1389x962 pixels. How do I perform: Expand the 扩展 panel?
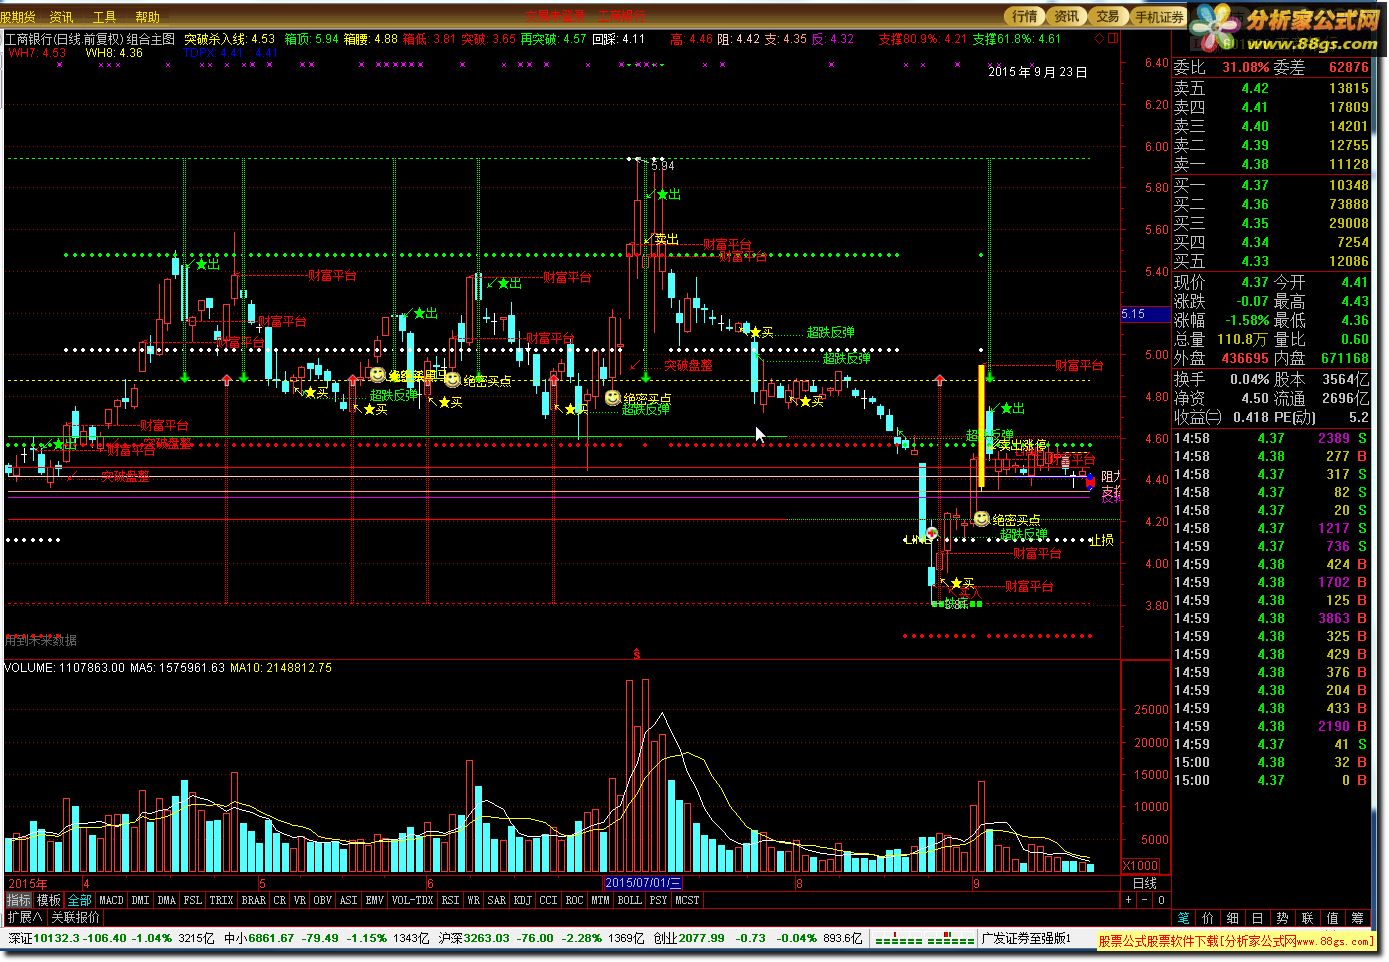[x=25, y=917]
